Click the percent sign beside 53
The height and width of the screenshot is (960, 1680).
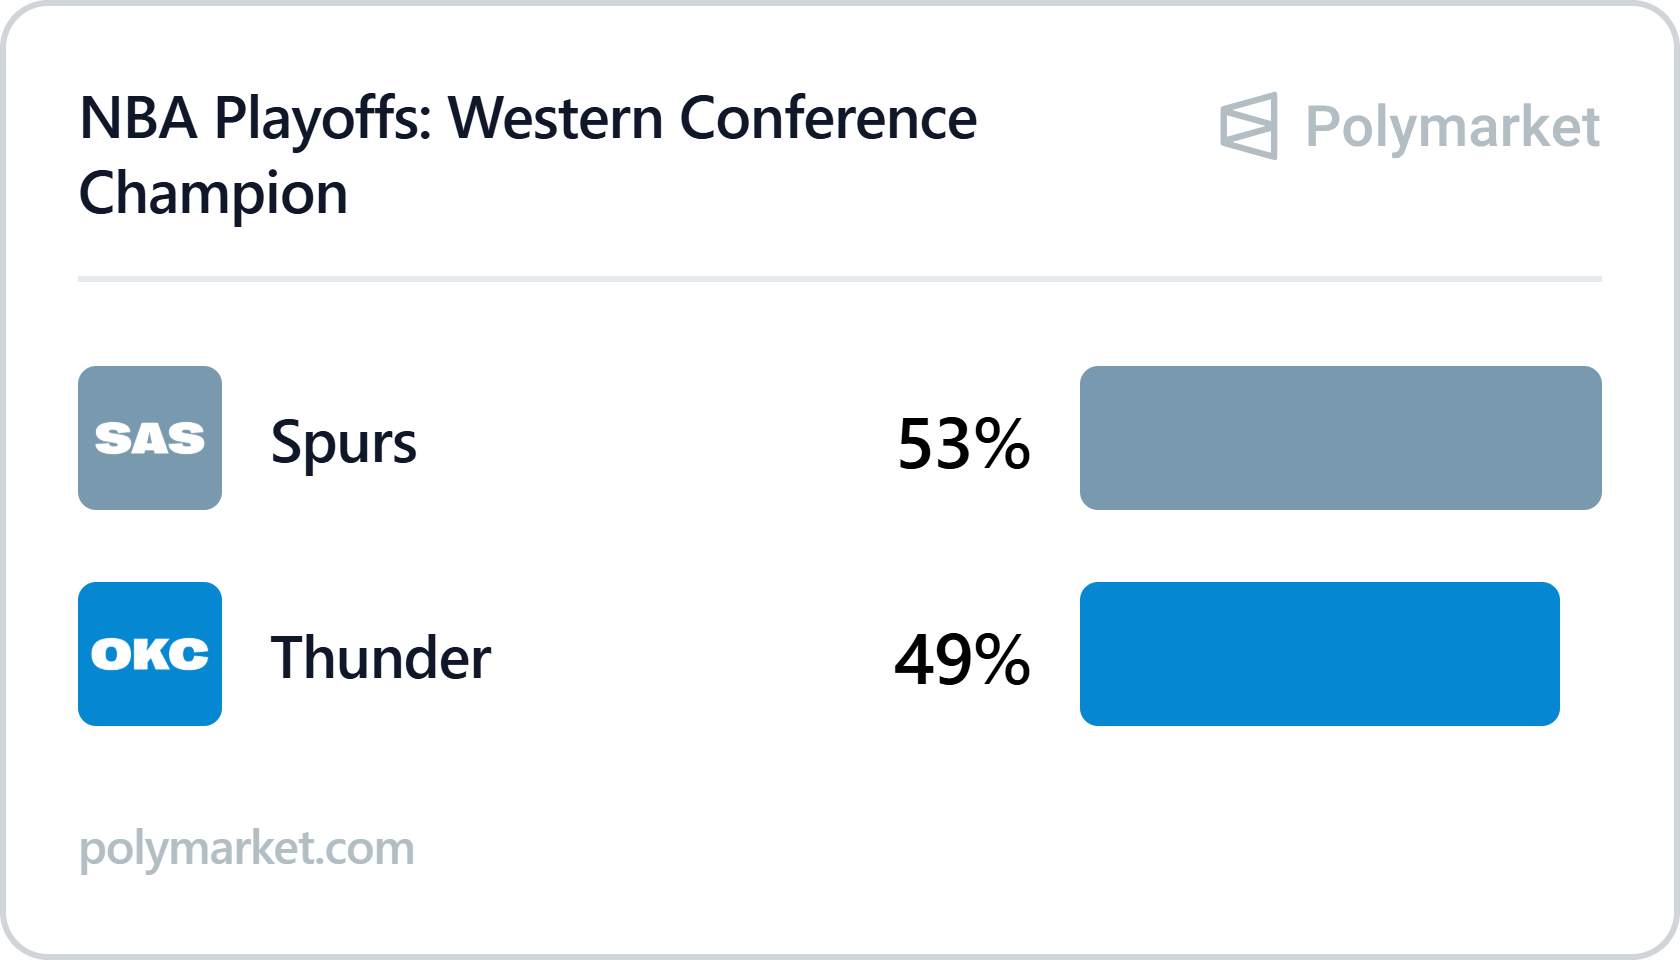point(1004,443)
